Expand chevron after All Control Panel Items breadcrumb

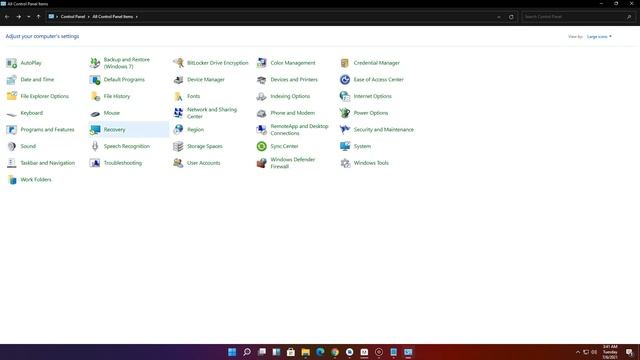137,17
